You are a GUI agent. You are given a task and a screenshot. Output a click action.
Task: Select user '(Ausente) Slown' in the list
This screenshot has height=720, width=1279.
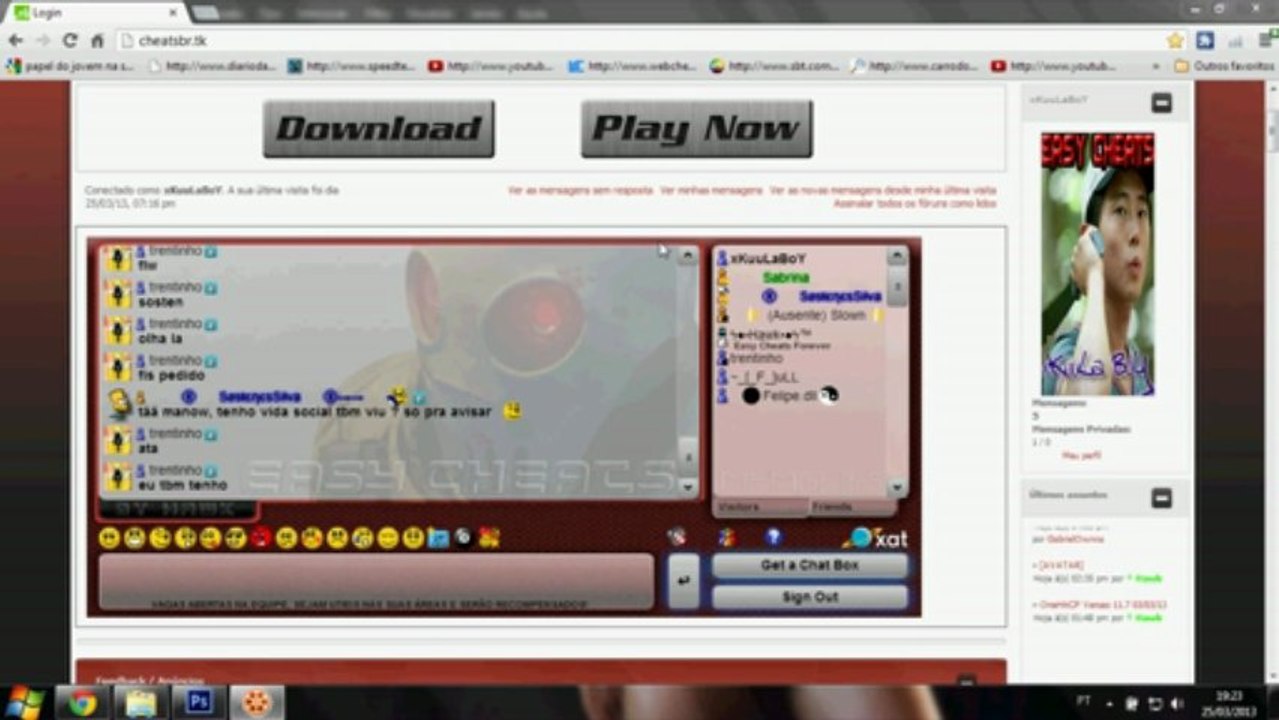click(815, 315)
